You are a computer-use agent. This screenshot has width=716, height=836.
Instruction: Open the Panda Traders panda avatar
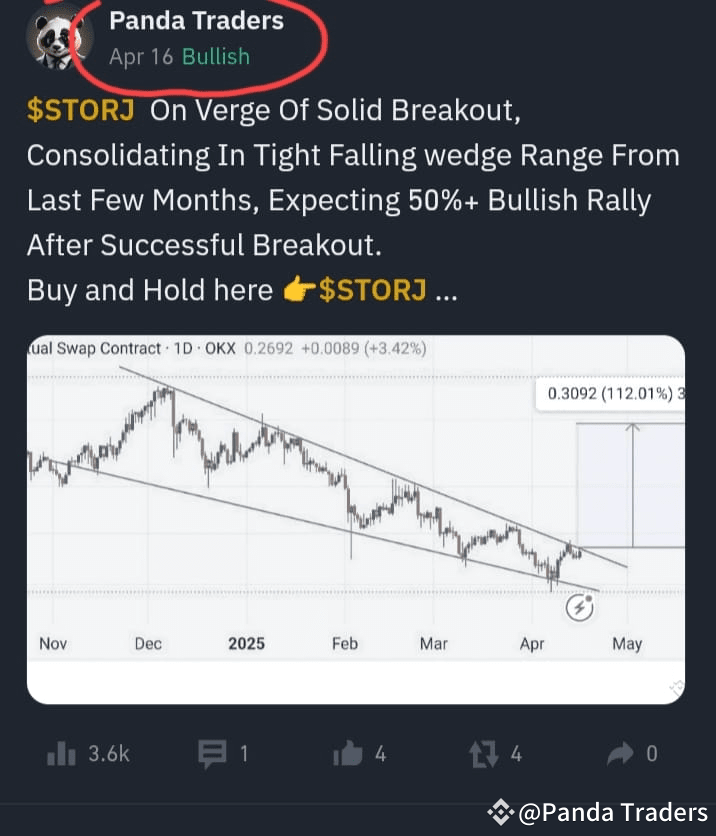58,37
